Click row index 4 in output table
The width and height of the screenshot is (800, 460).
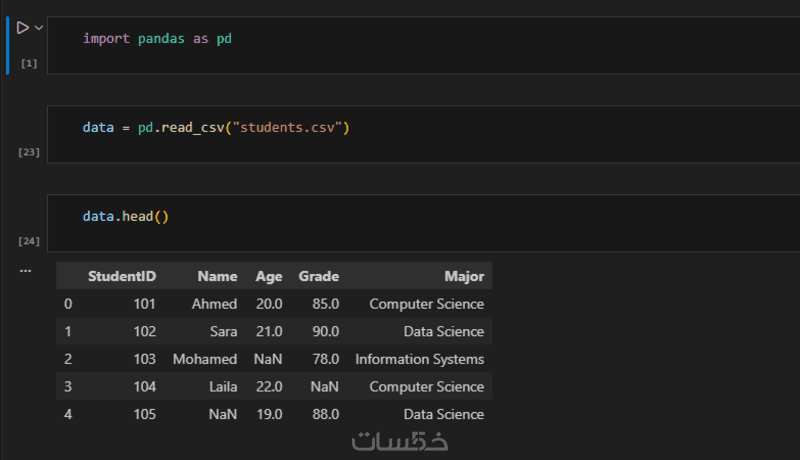pyautogui.click(x=68, y=414)
